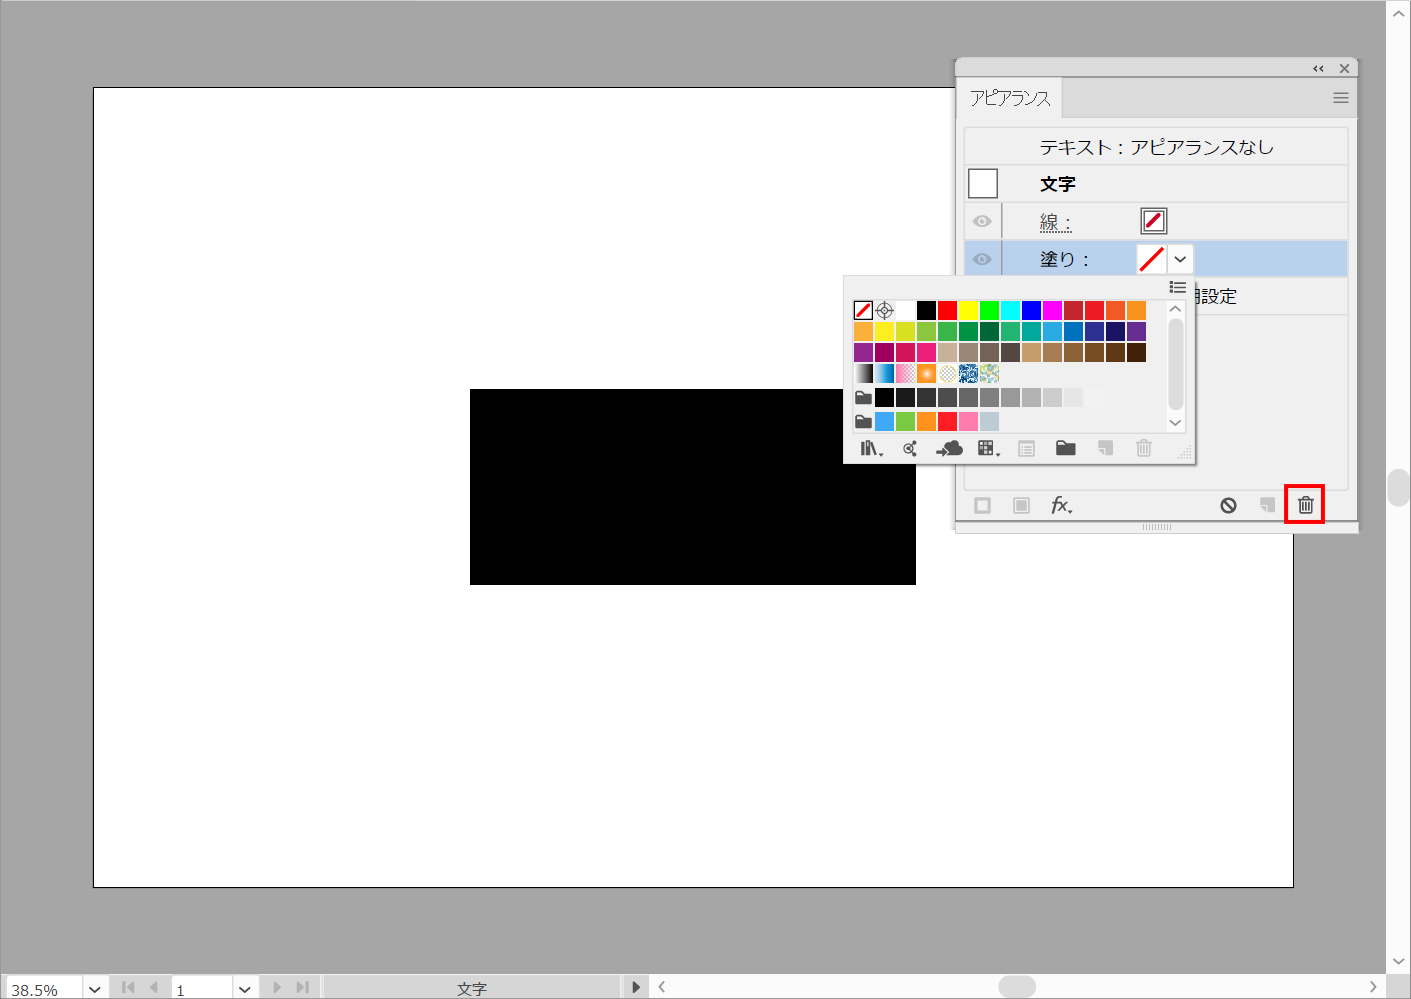1411x999 pixels.
Task: Open the show swatch kinds menu icon
Action: point(988,449)
